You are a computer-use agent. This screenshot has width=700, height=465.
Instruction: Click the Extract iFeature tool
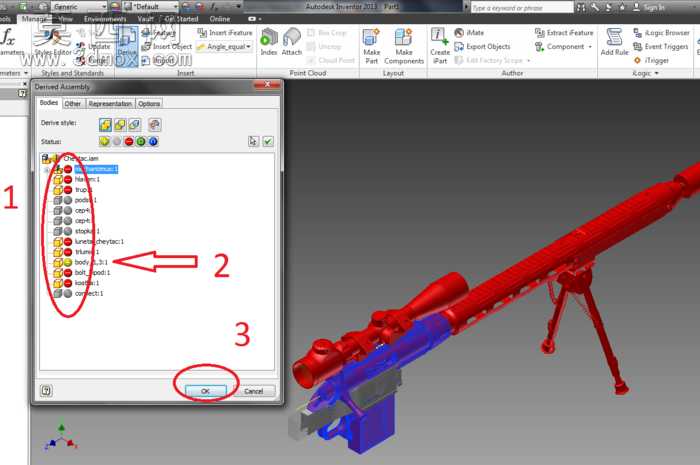(564, 33)
